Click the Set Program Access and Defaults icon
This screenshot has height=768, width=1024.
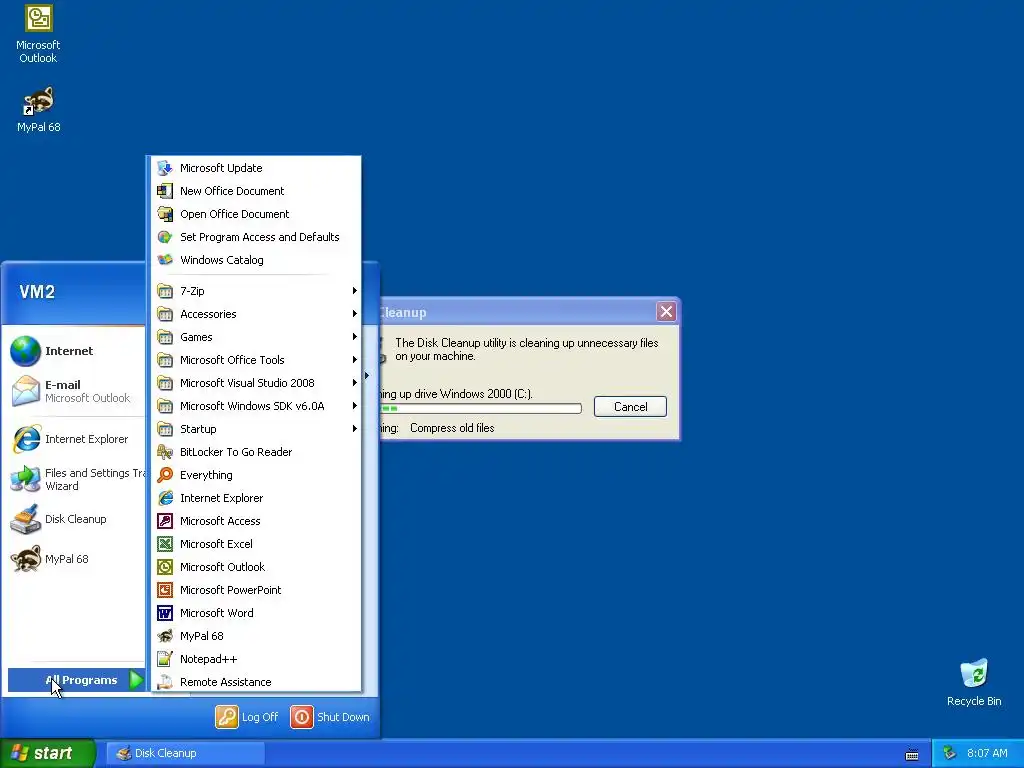click(x=165, y=236)
